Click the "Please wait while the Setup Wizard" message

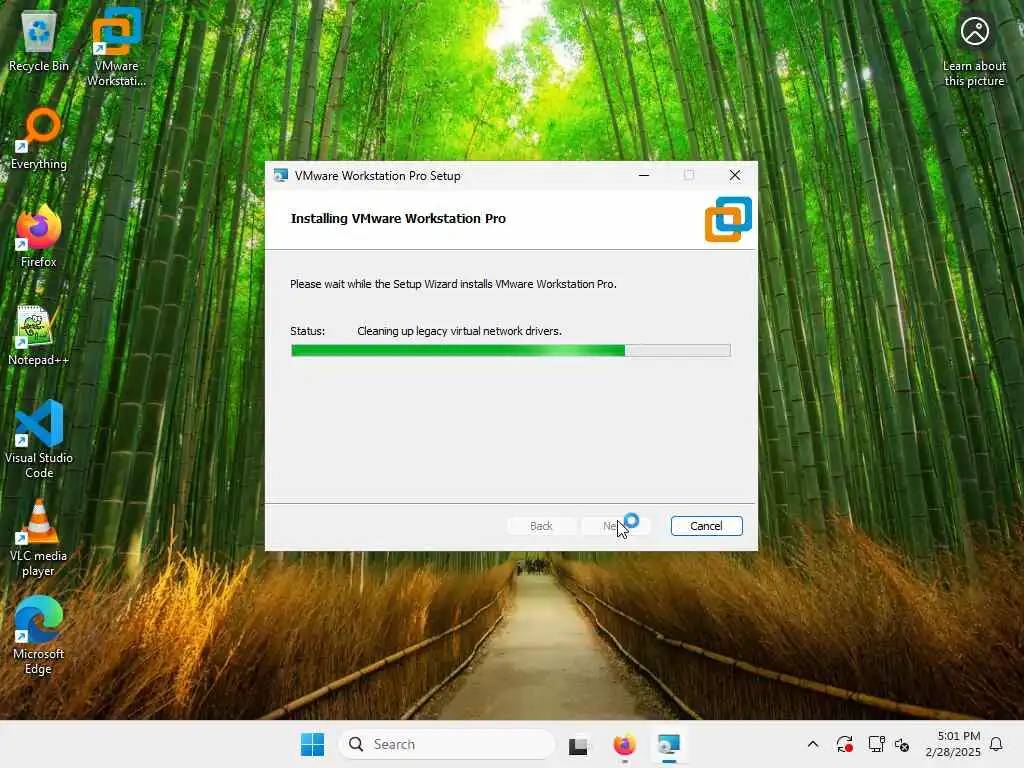453,284
